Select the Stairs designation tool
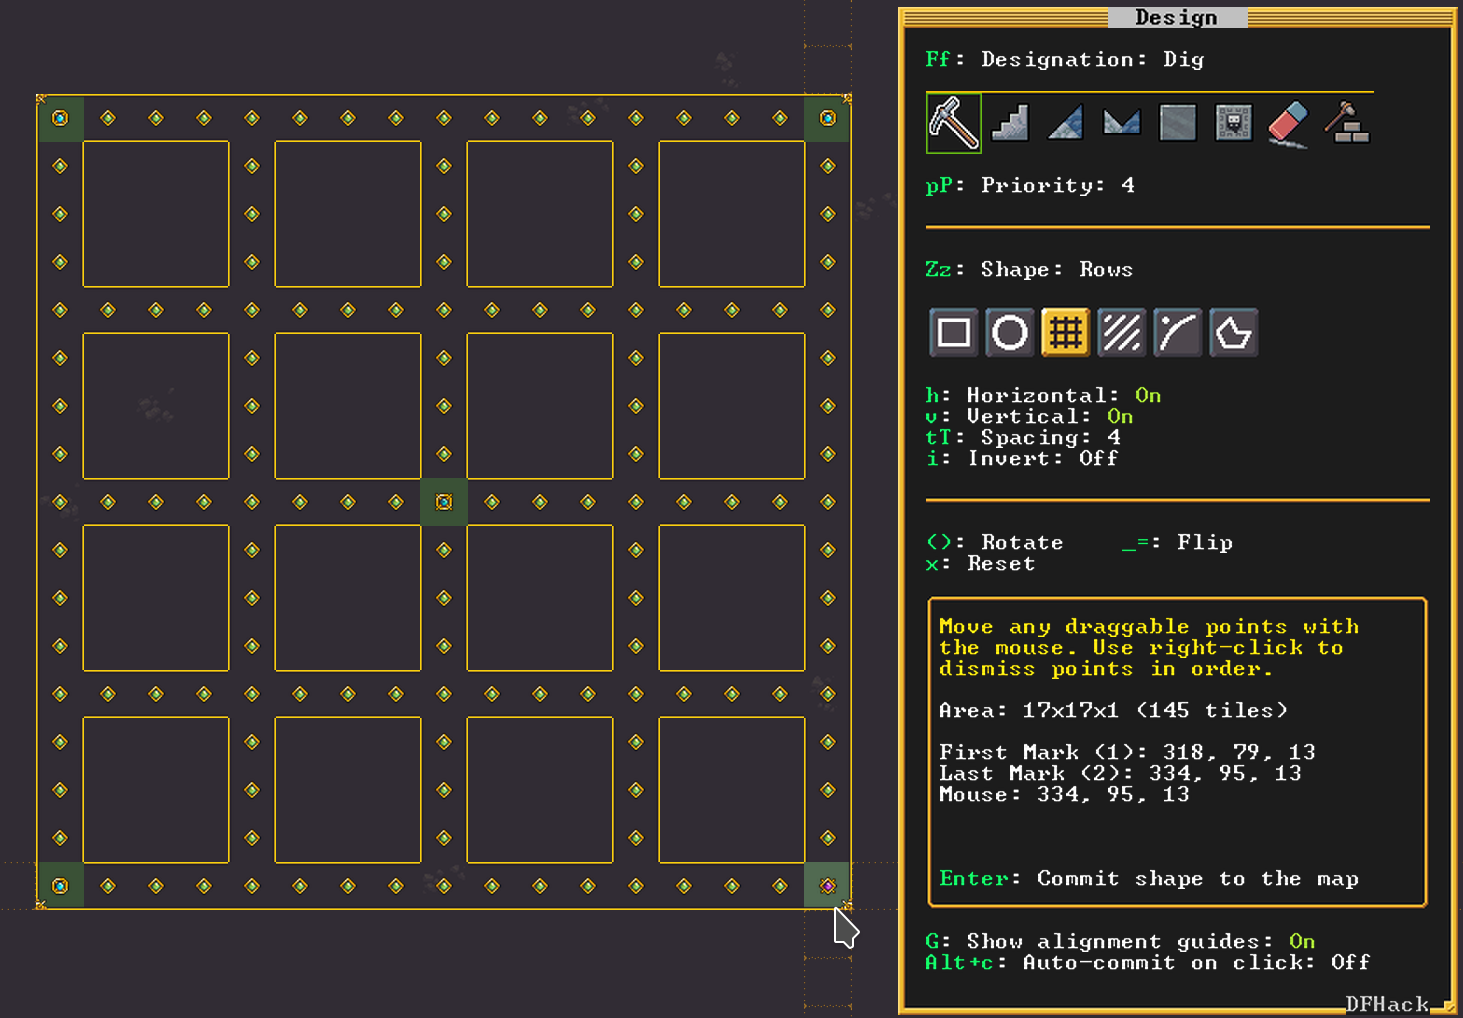This screenshot has width=1463, height=1018. 1009,123
